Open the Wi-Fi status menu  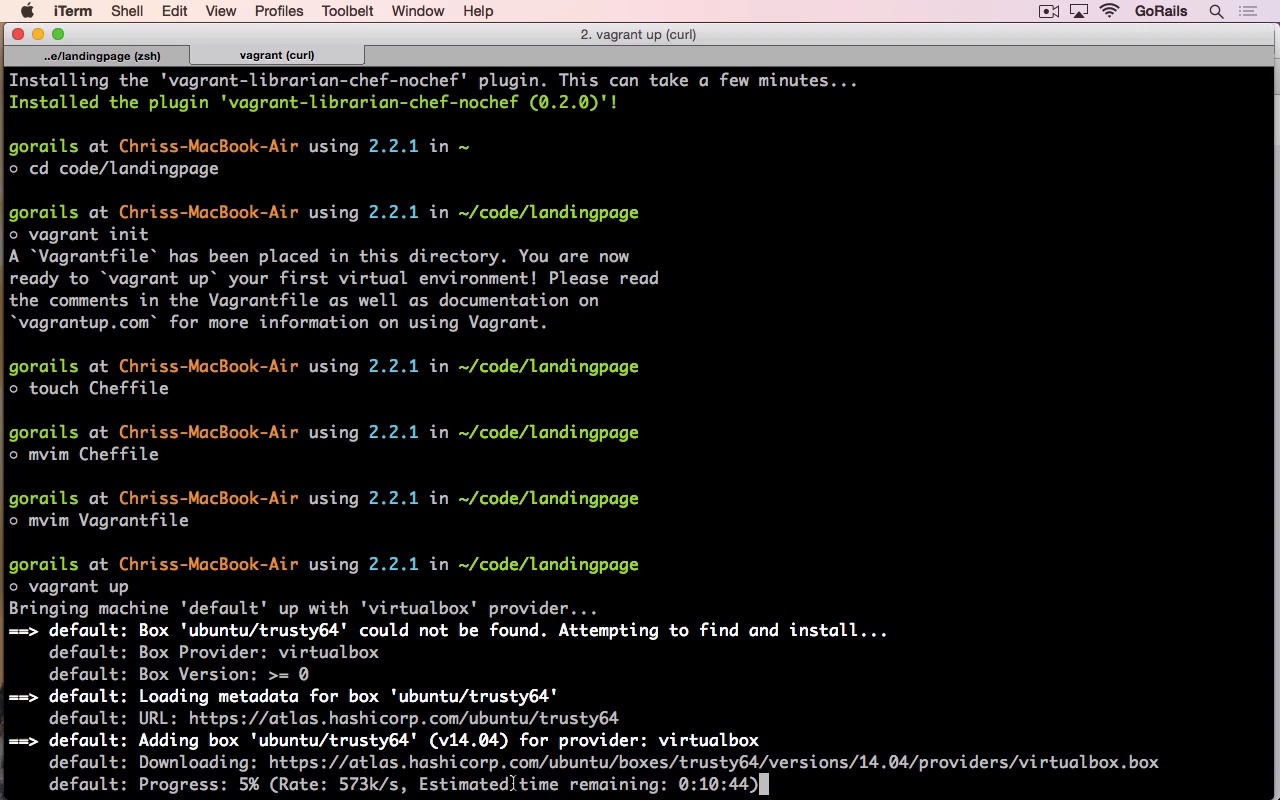tap(1109, 11)
